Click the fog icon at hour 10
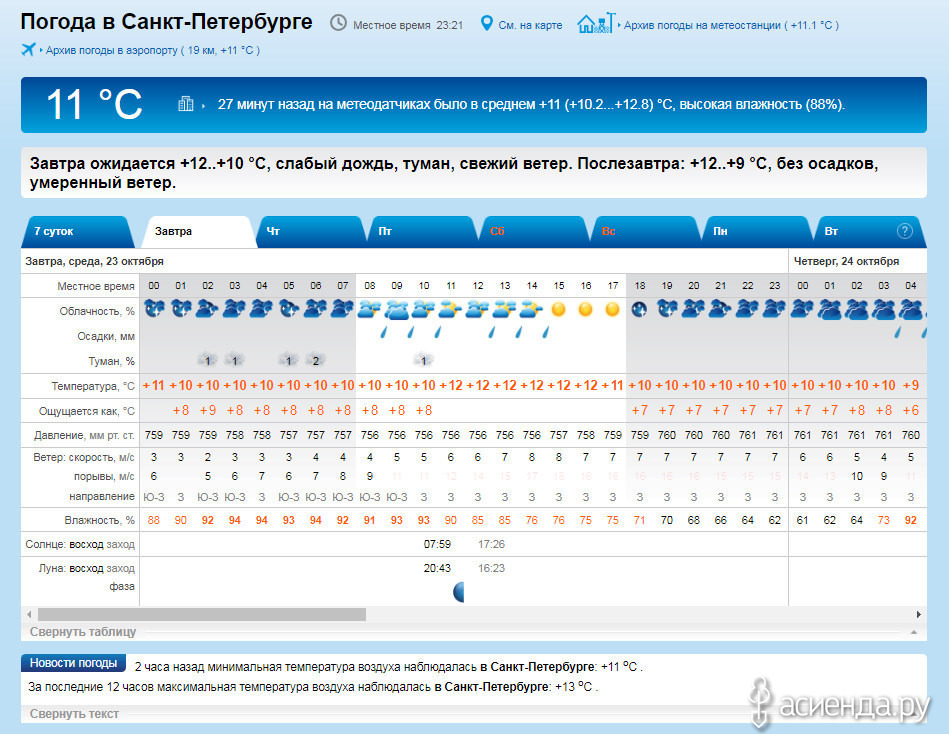 click(423, 361)
